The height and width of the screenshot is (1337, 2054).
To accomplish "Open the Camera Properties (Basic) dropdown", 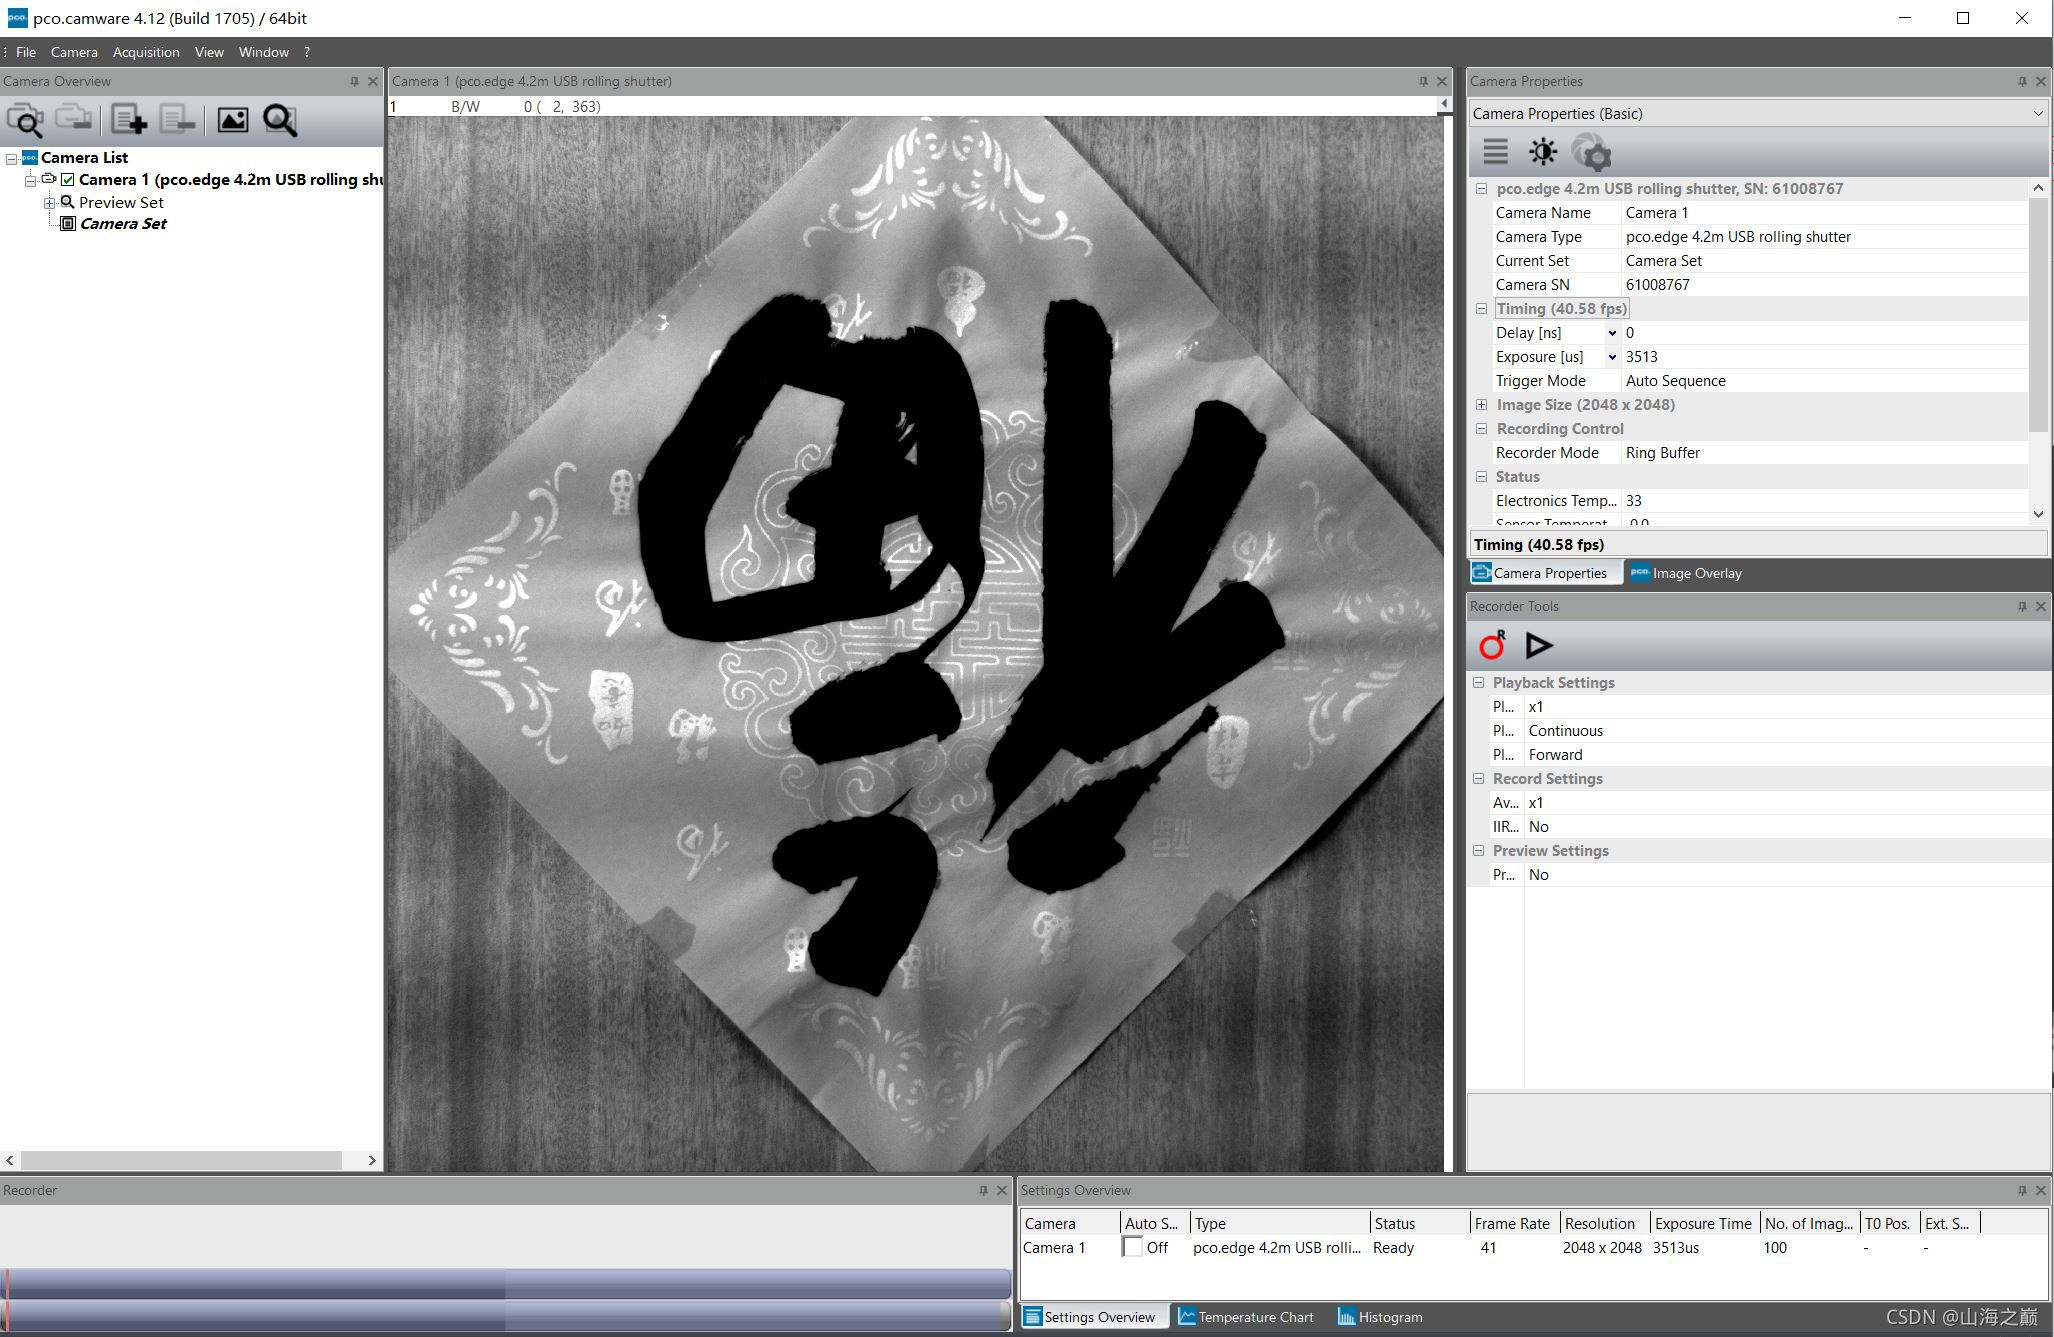I will [2038, 113].
